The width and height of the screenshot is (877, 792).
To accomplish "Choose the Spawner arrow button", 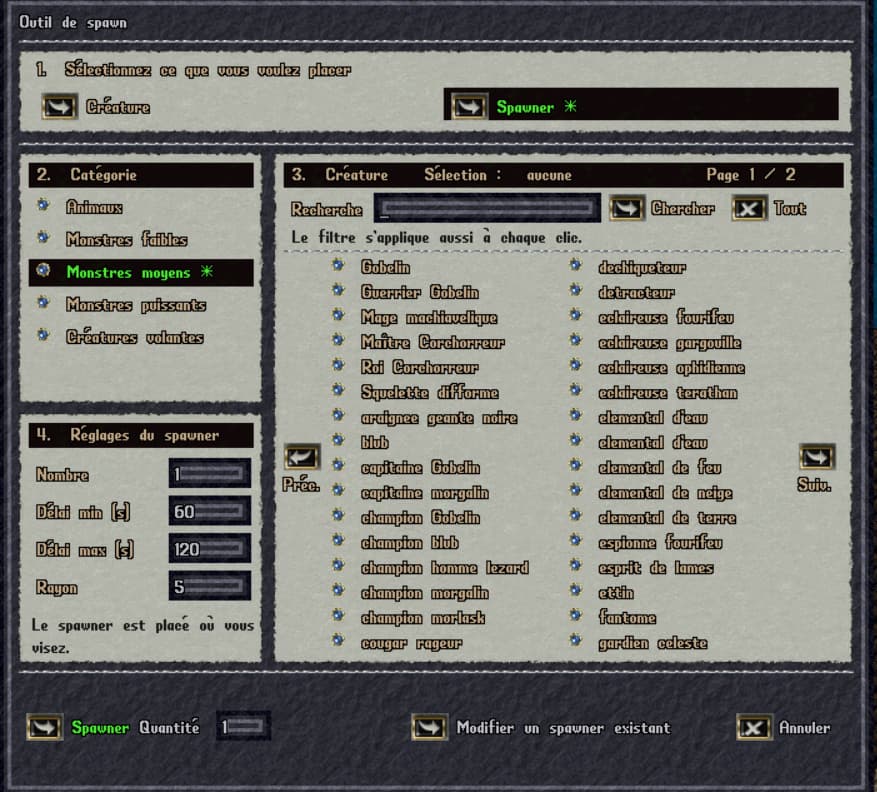I will pyautogui.click(x=469, y=106).
